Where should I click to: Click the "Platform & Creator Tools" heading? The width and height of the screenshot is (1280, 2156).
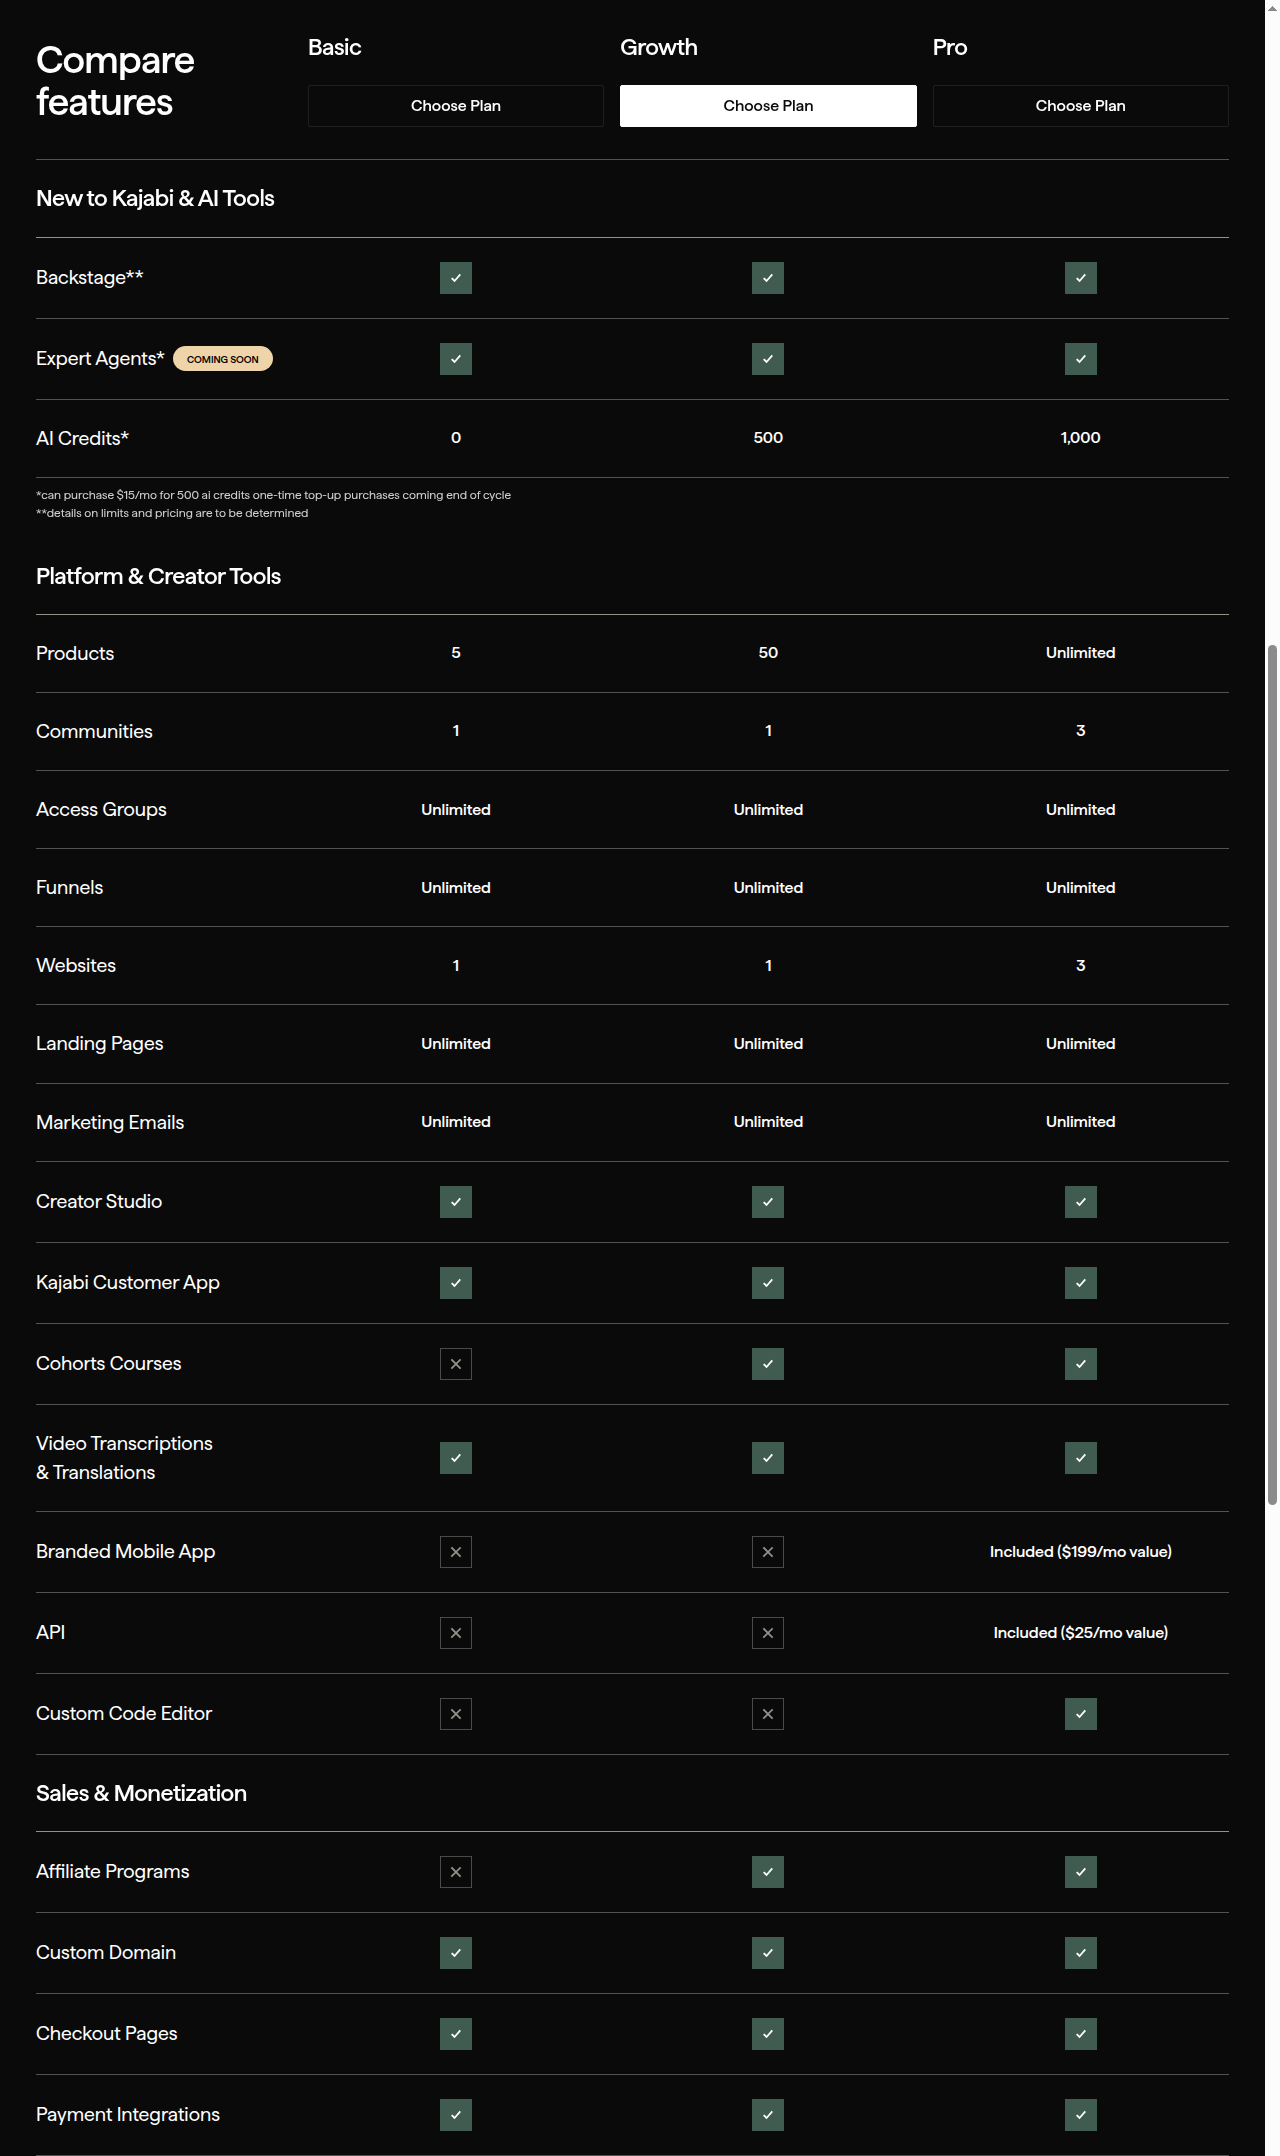[158, 577]
